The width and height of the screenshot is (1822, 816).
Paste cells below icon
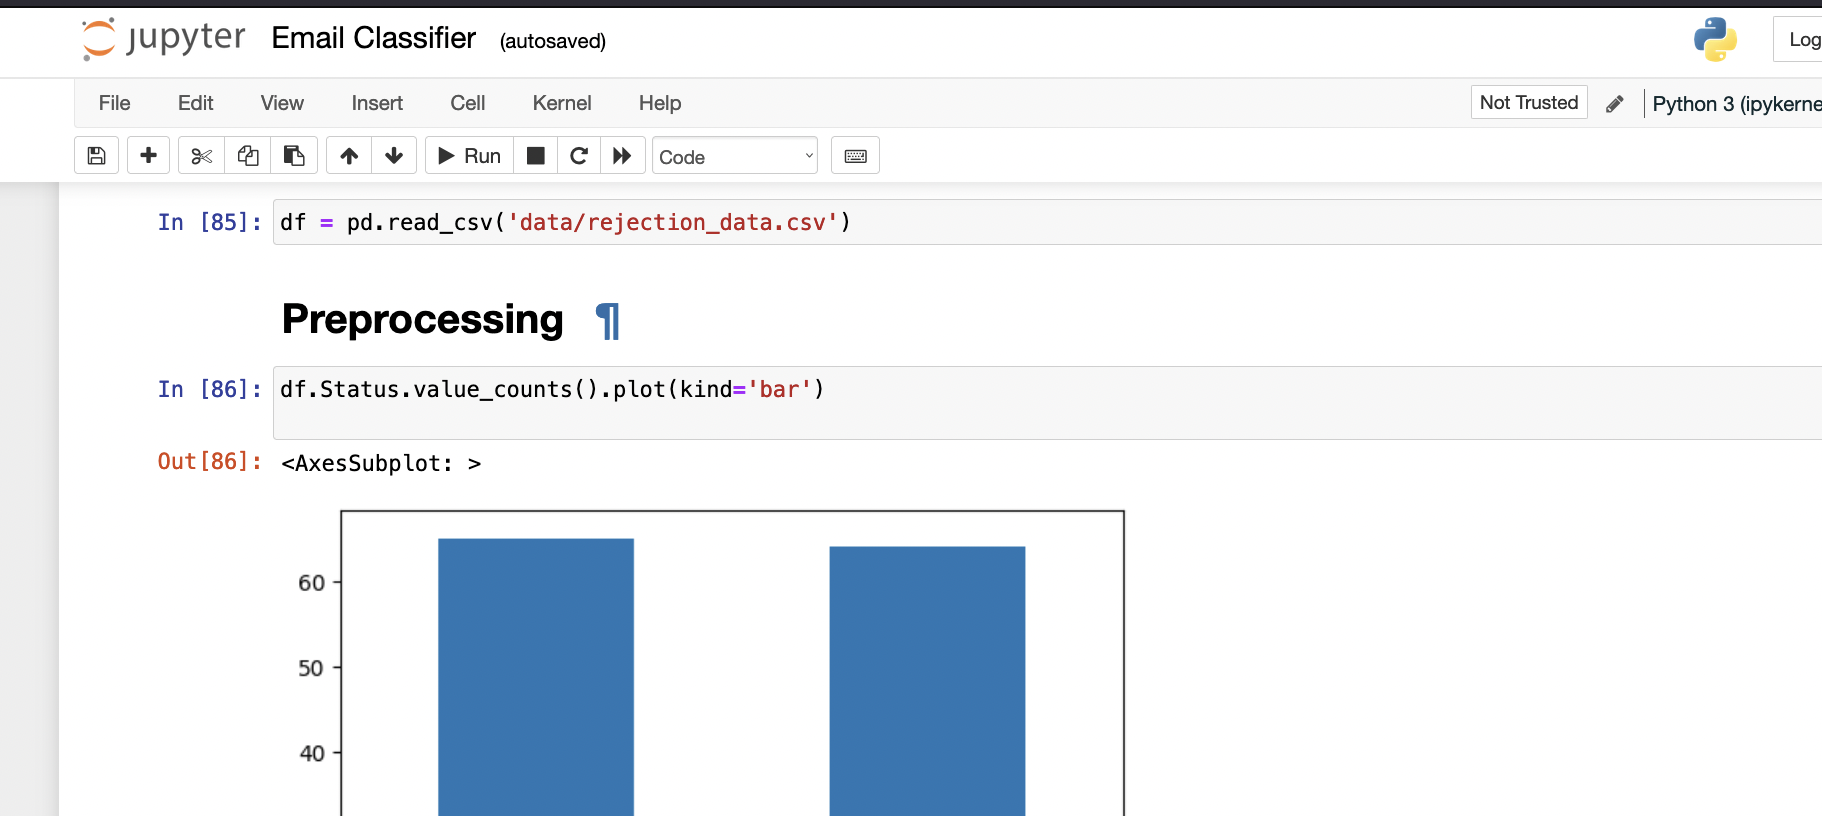[294, 155]
